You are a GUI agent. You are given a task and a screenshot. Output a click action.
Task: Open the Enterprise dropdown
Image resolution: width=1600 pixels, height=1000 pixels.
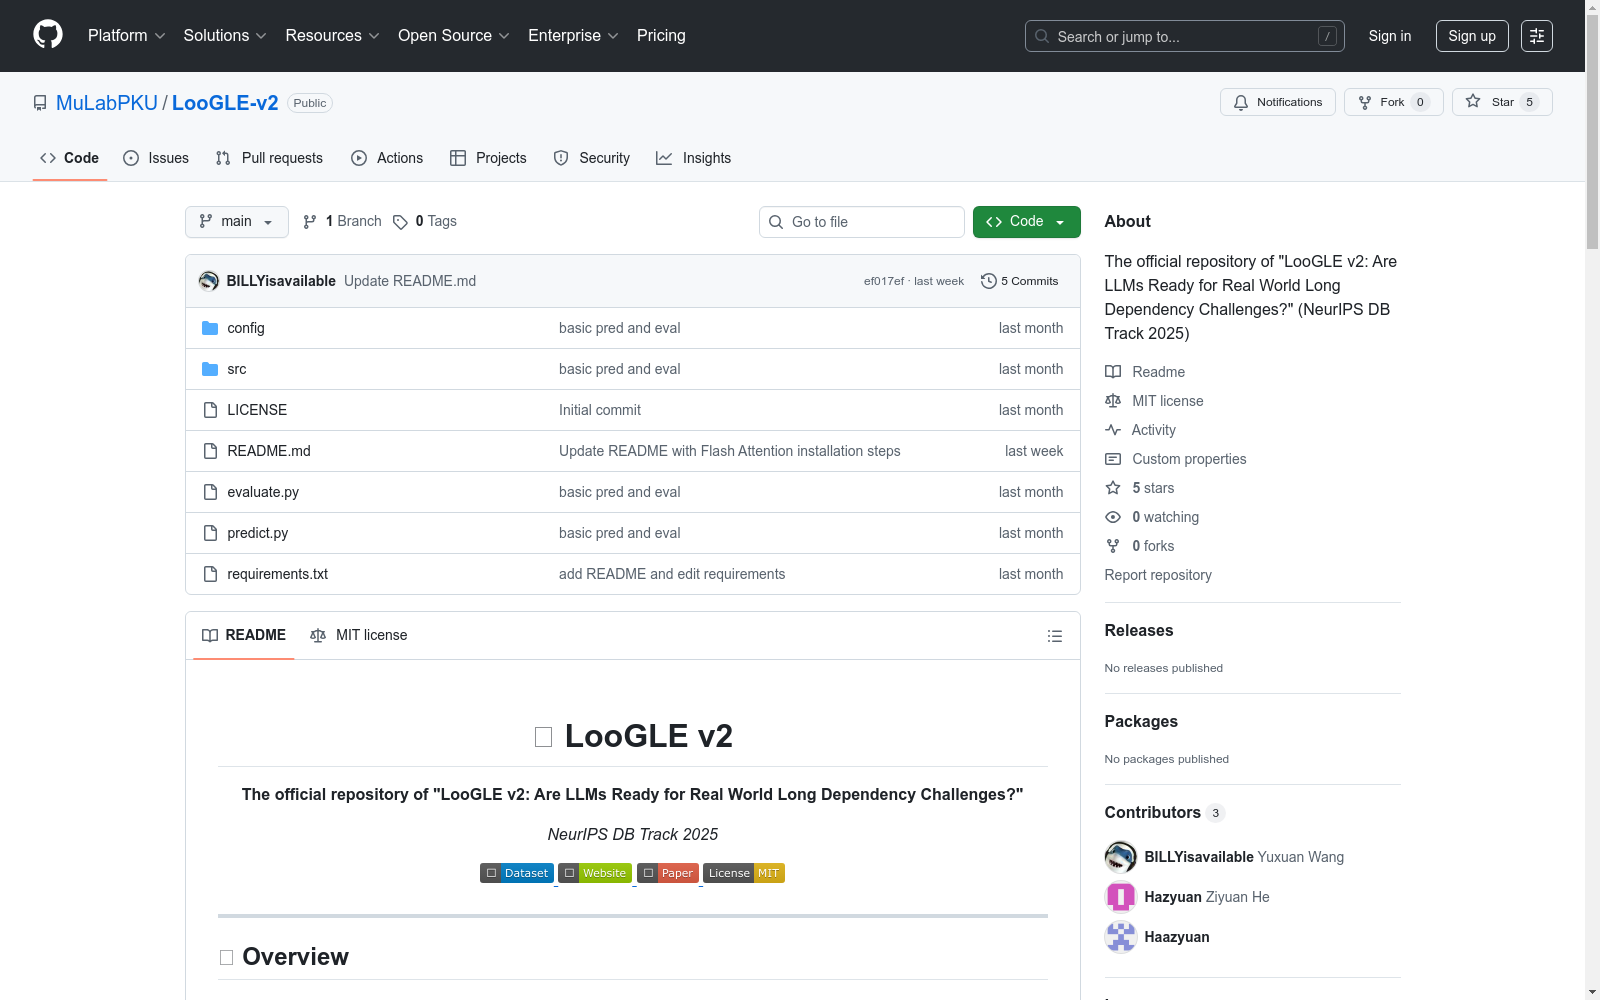(x=573, y=36)
